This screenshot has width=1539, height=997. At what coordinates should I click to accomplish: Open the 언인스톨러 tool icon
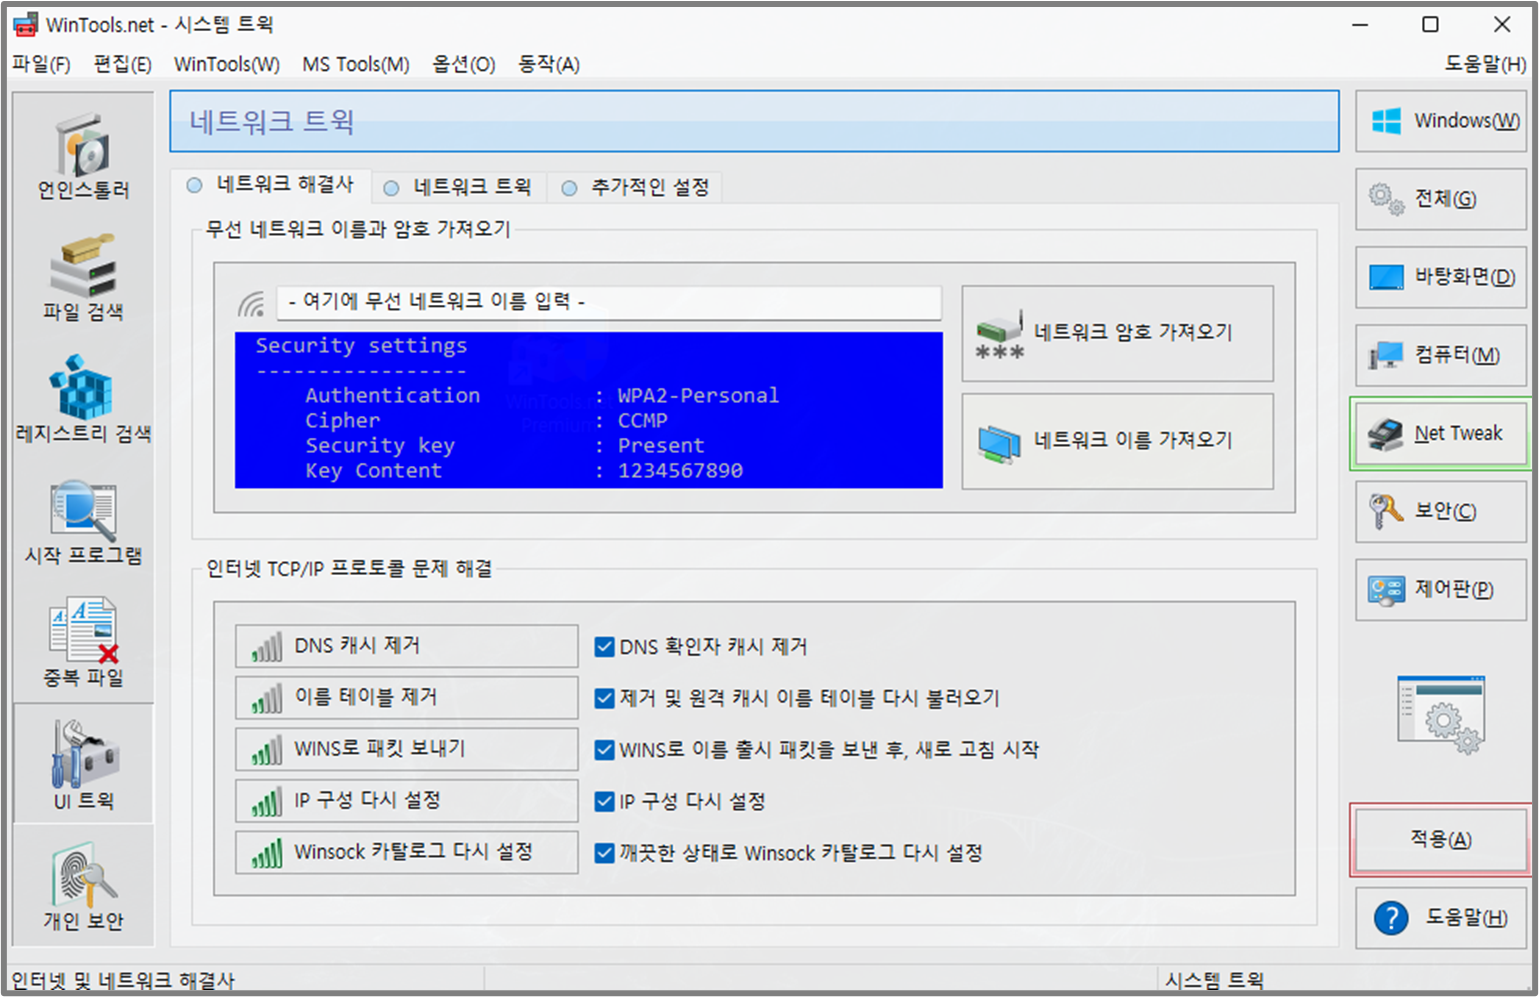(83, 146)
